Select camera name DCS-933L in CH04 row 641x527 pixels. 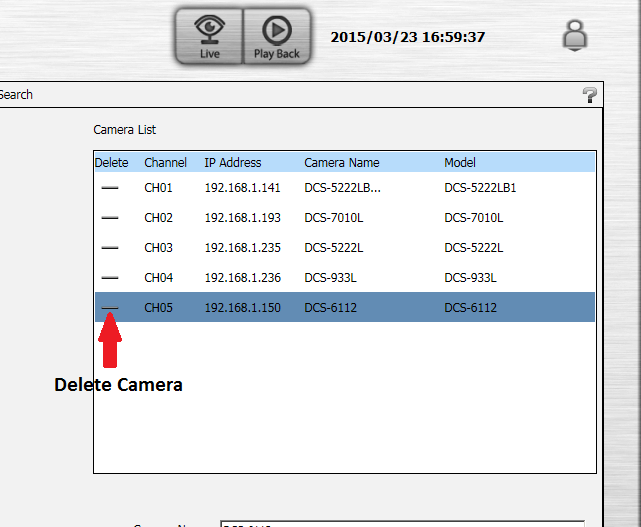[x=330, y=278]
